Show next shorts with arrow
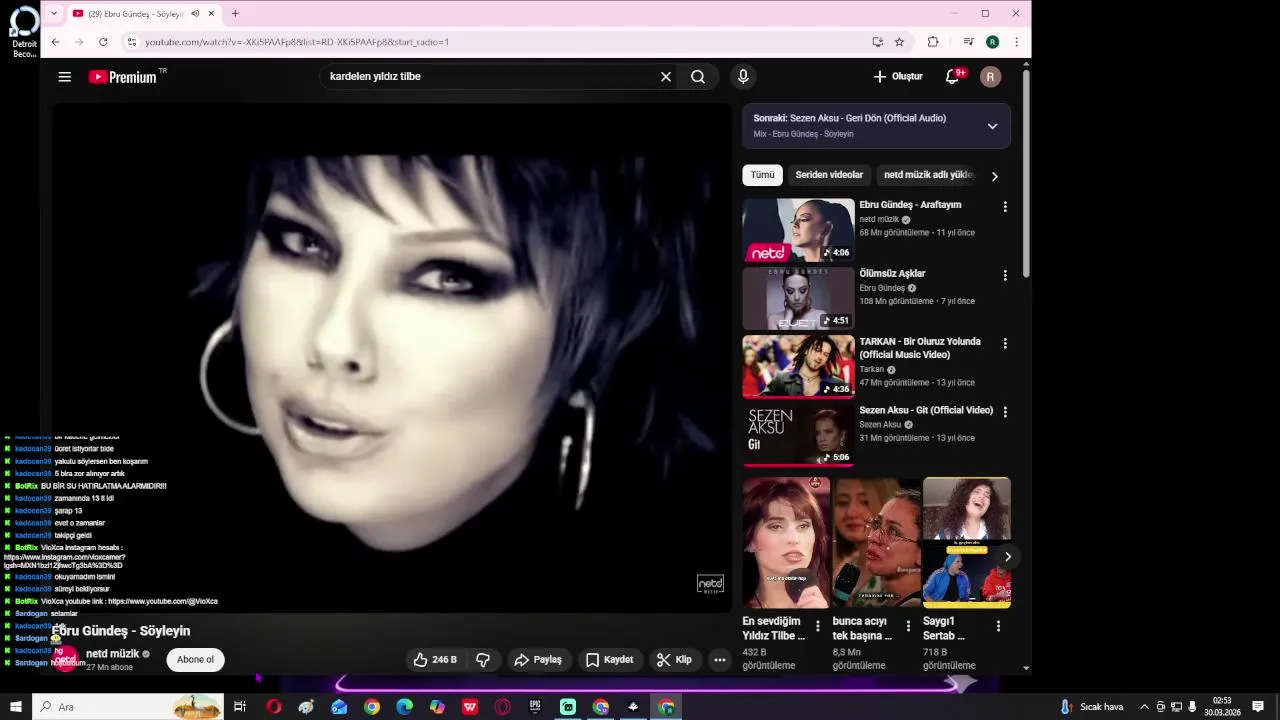1280x720 pixels. pyautogui.click(x=1007, y=556)
